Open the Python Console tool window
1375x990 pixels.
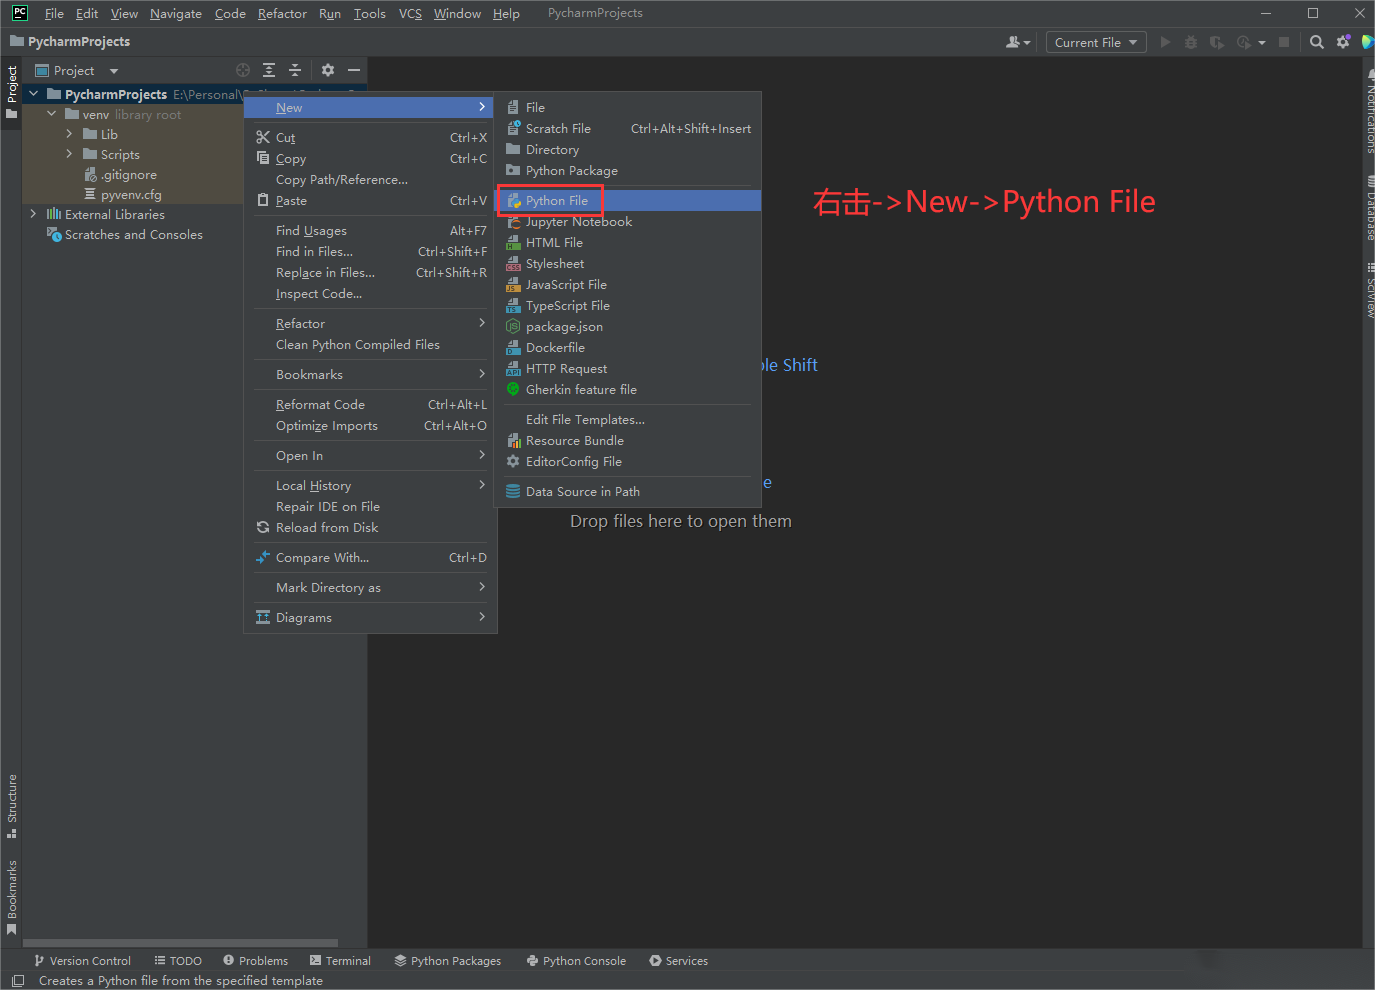coord(576,961)
